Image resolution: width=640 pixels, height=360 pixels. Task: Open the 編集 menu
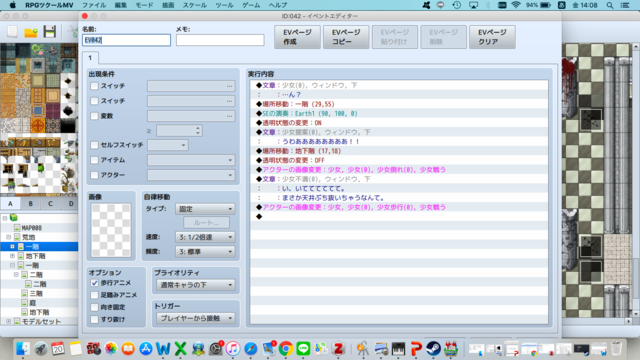point(120,5)
